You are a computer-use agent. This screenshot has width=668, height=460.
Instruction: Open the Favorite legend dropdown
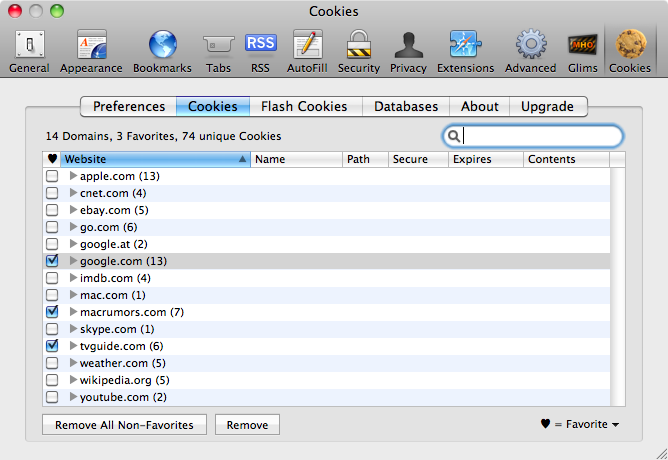point(580,424)
